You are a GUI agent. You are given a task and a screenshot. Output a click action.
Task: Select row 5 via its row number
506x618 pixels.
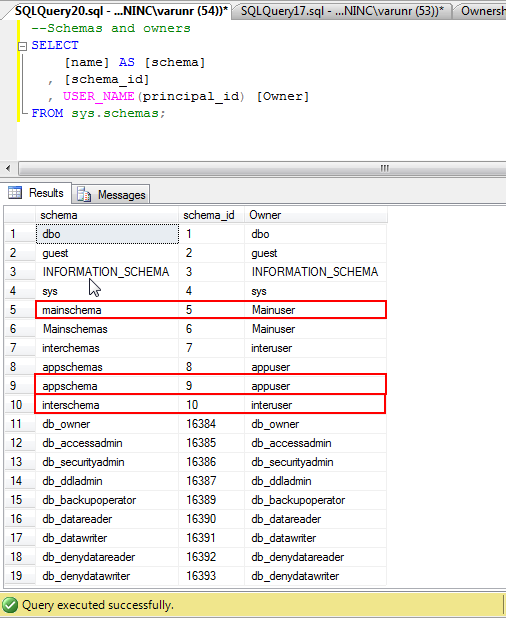(x=20, y=310)
